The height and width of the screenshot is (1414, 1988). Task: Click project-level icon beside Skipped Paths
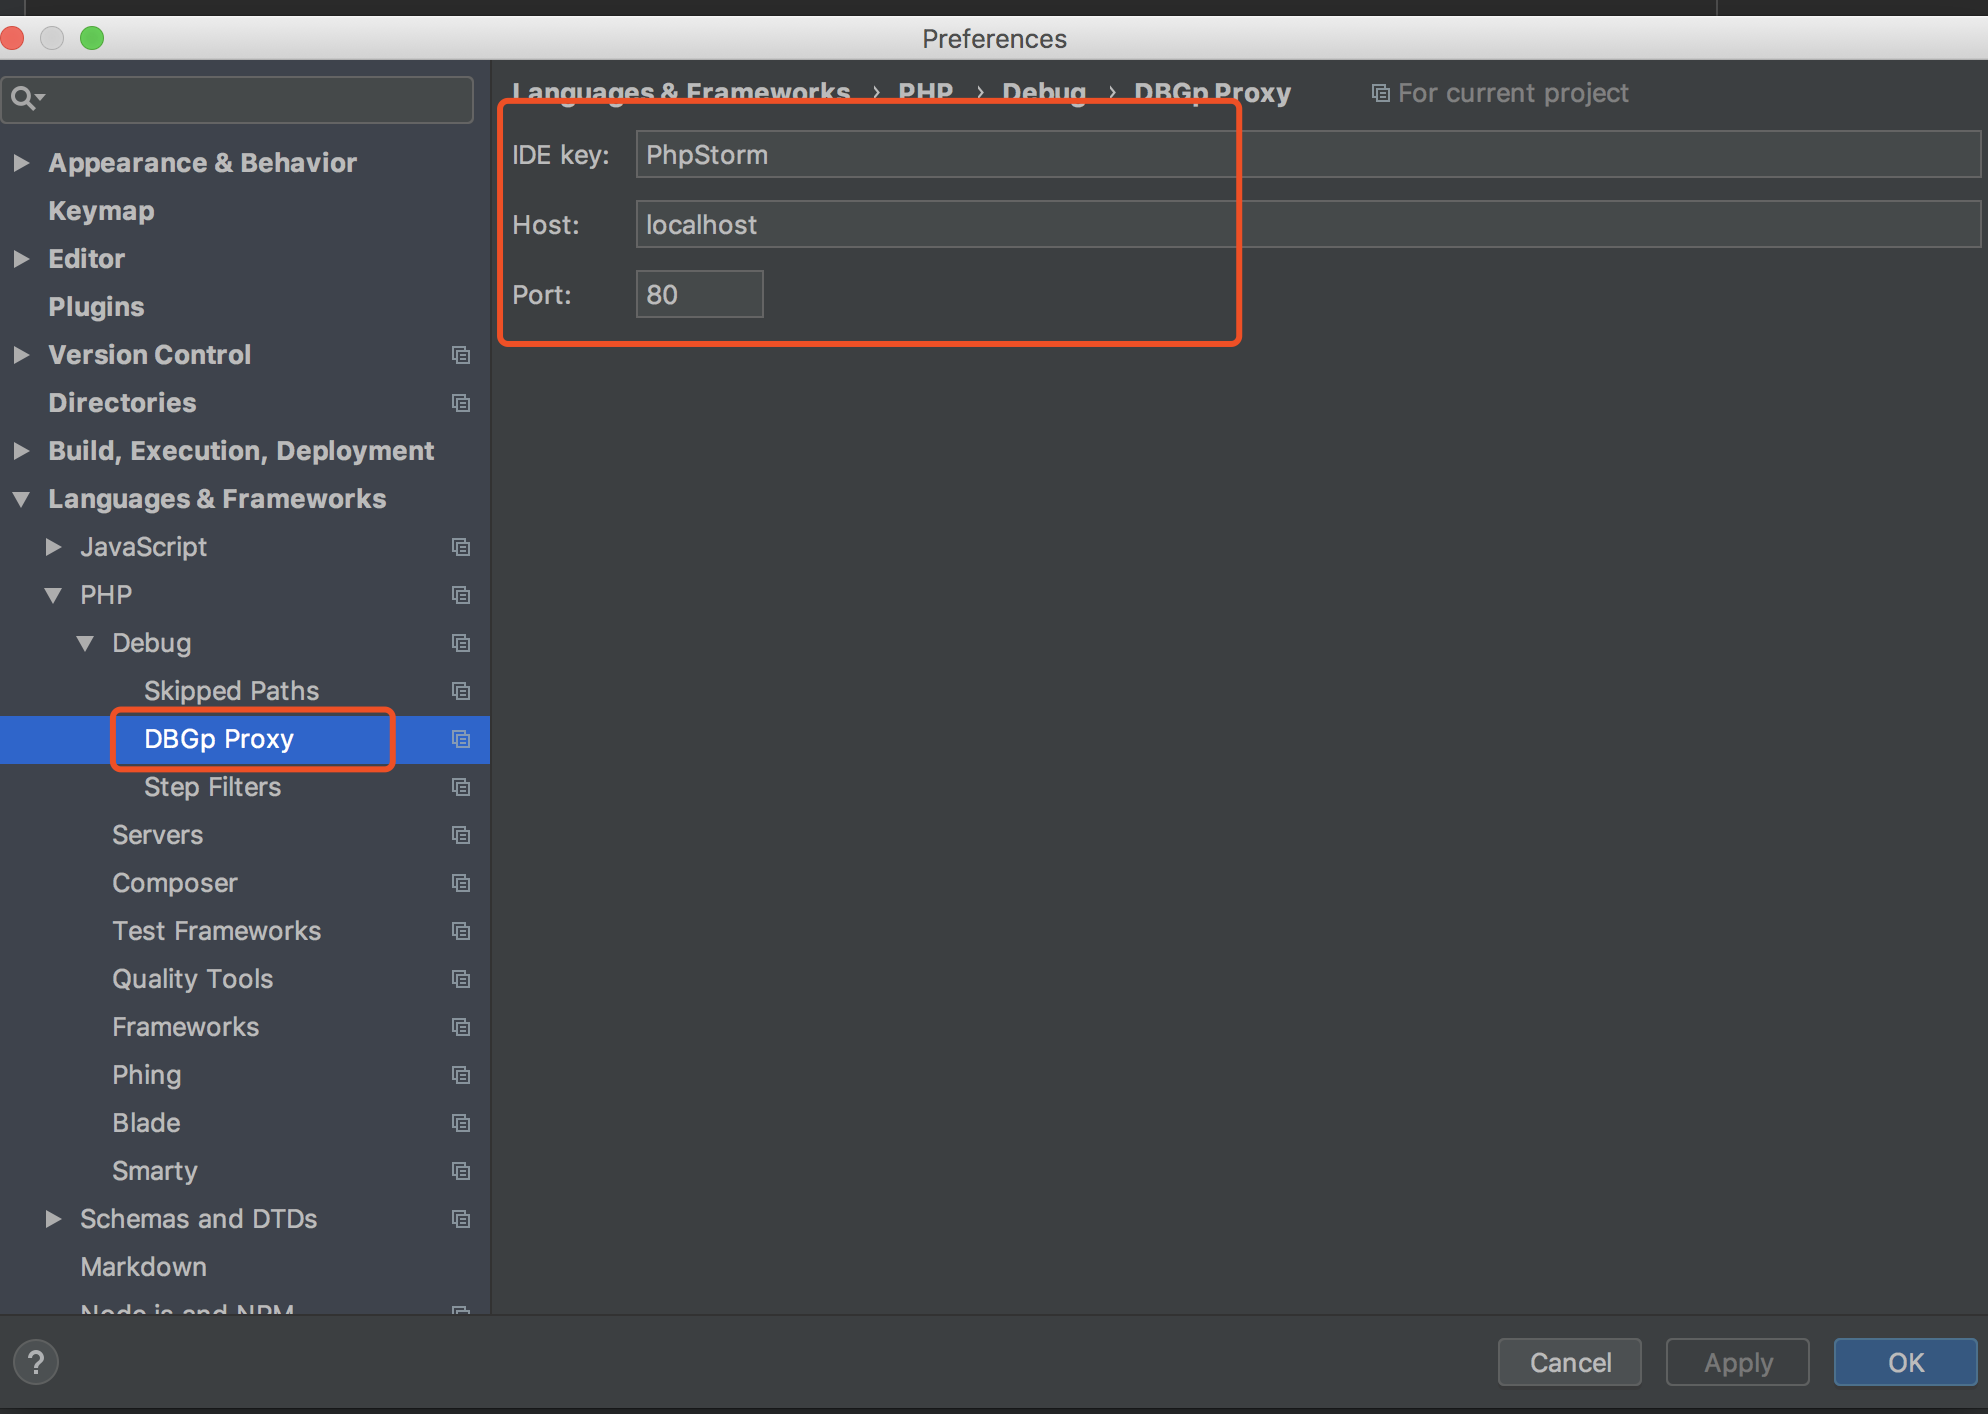[461, 691]
